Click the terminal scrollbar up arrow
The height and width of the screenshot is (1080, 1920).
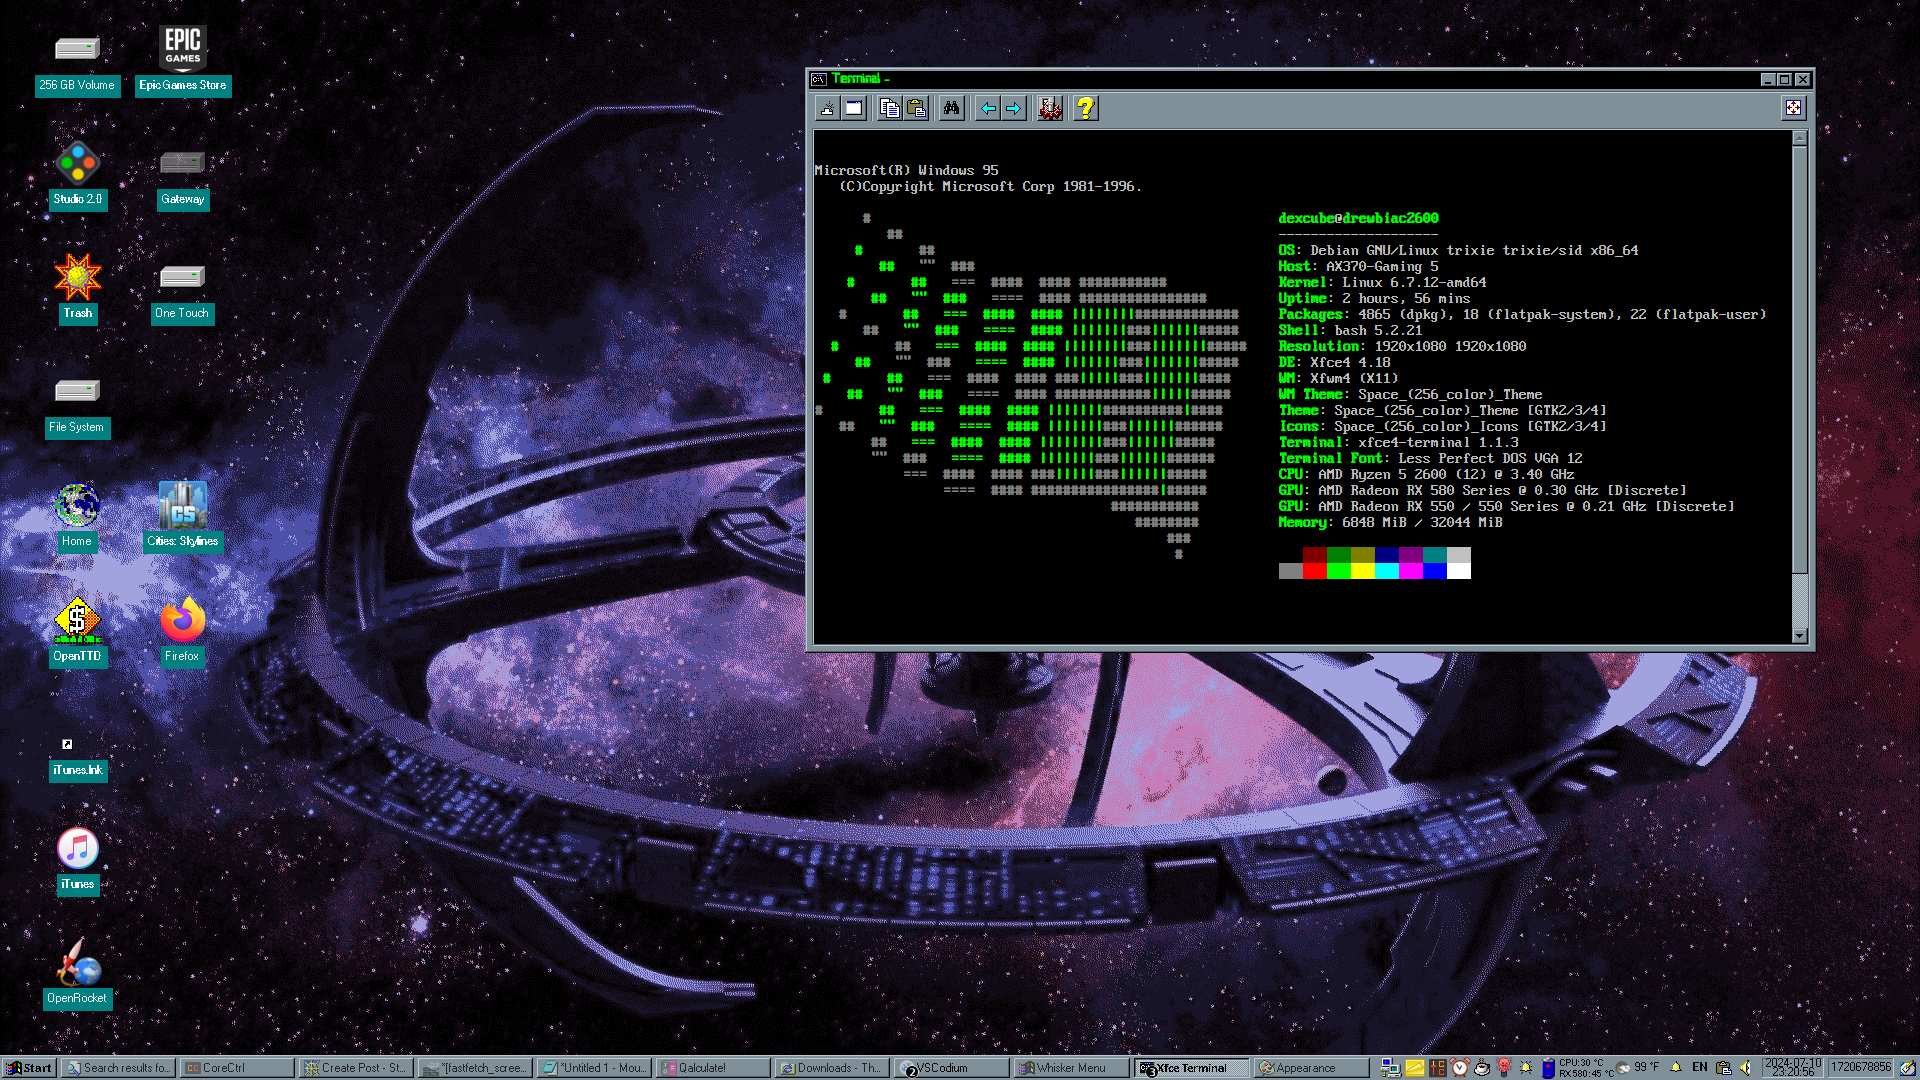tap(1800, 138)
